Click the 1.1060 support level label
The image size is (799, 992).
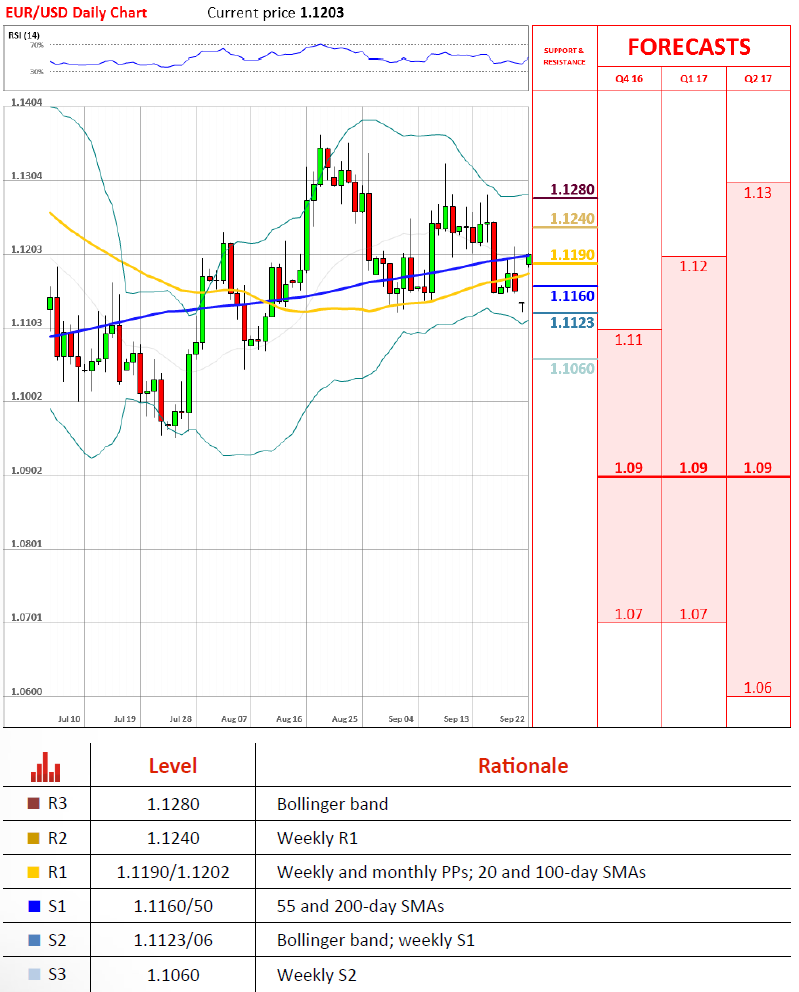[573, 368]
